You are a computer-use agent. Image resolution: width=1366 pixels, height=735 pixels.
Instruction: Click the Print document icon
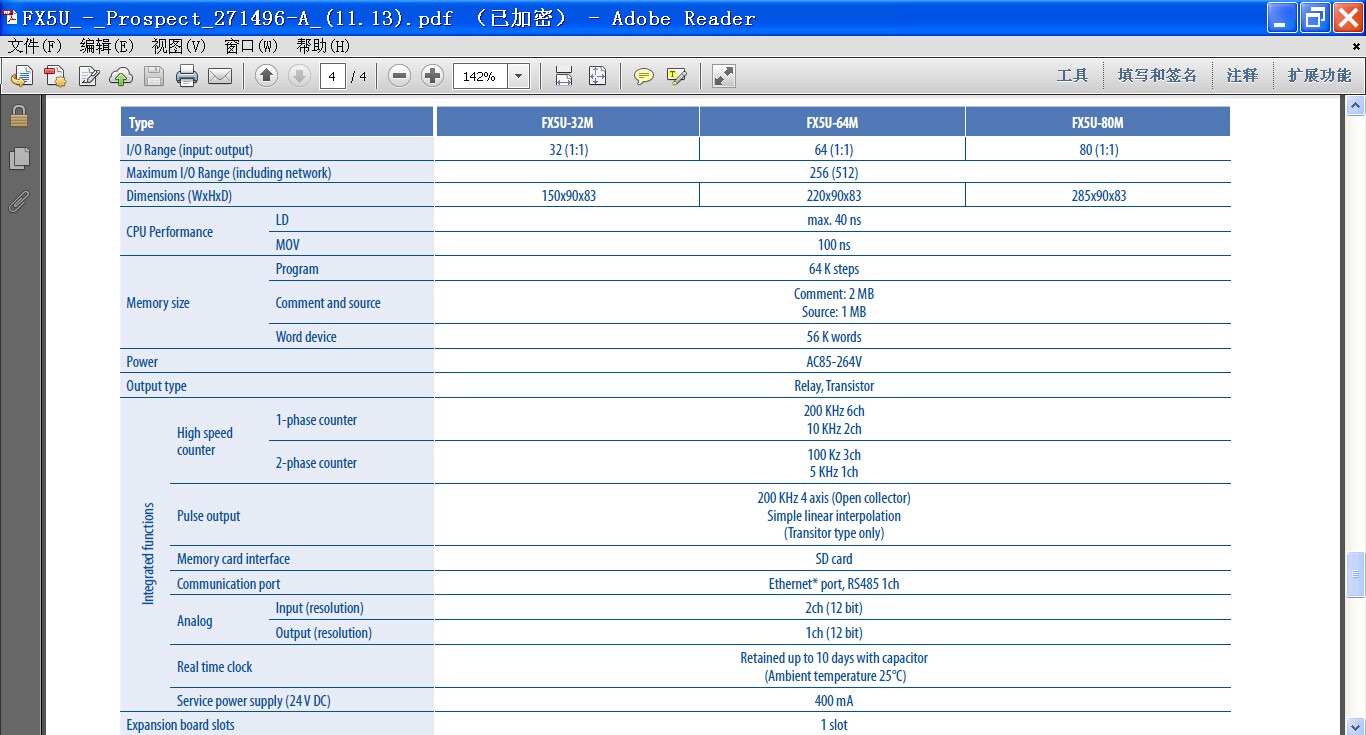click(x=187, y=76)
